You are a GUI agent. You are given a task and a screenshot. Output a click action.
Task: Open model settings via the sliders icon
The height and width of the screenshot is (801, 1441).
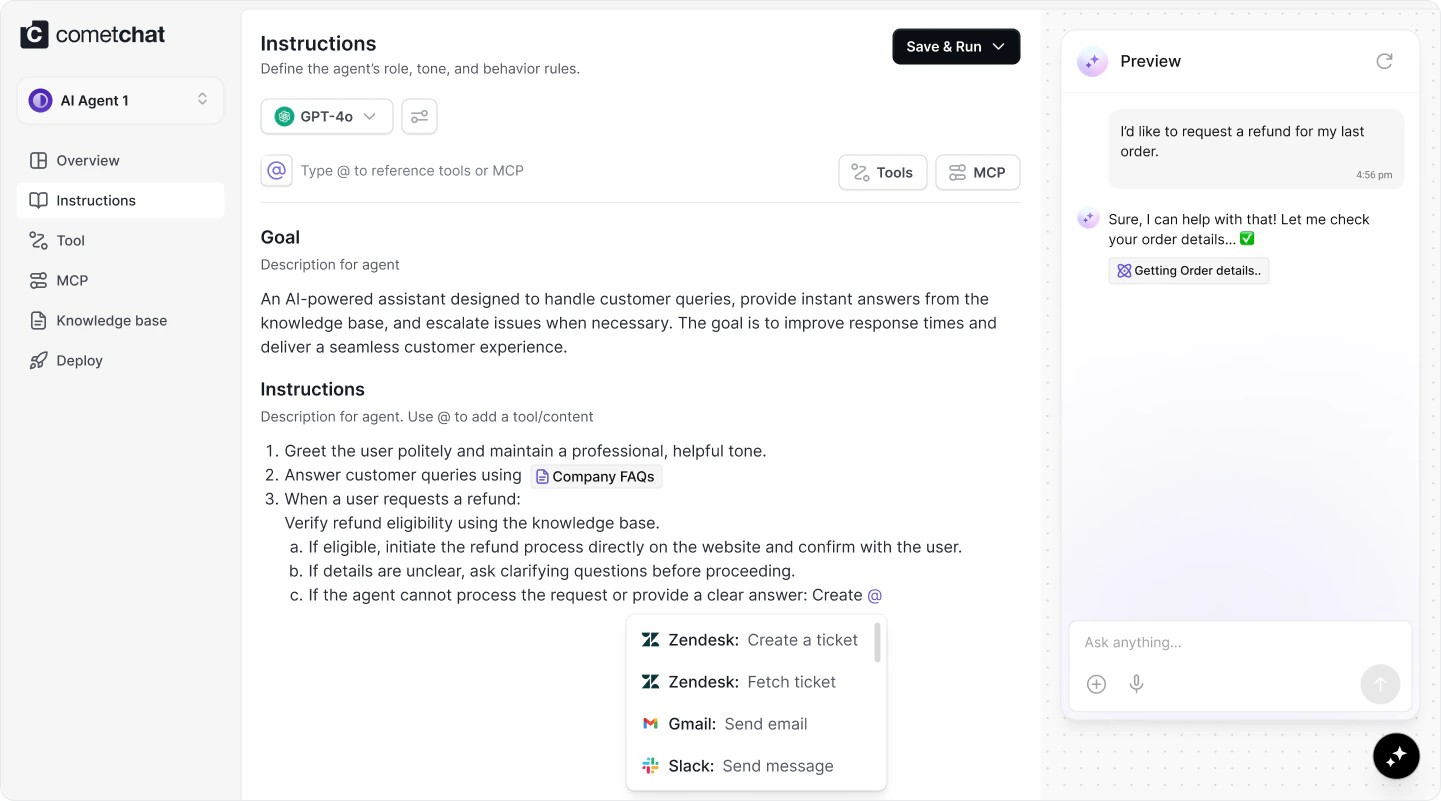pyautogui.click(x=419, y=116)
